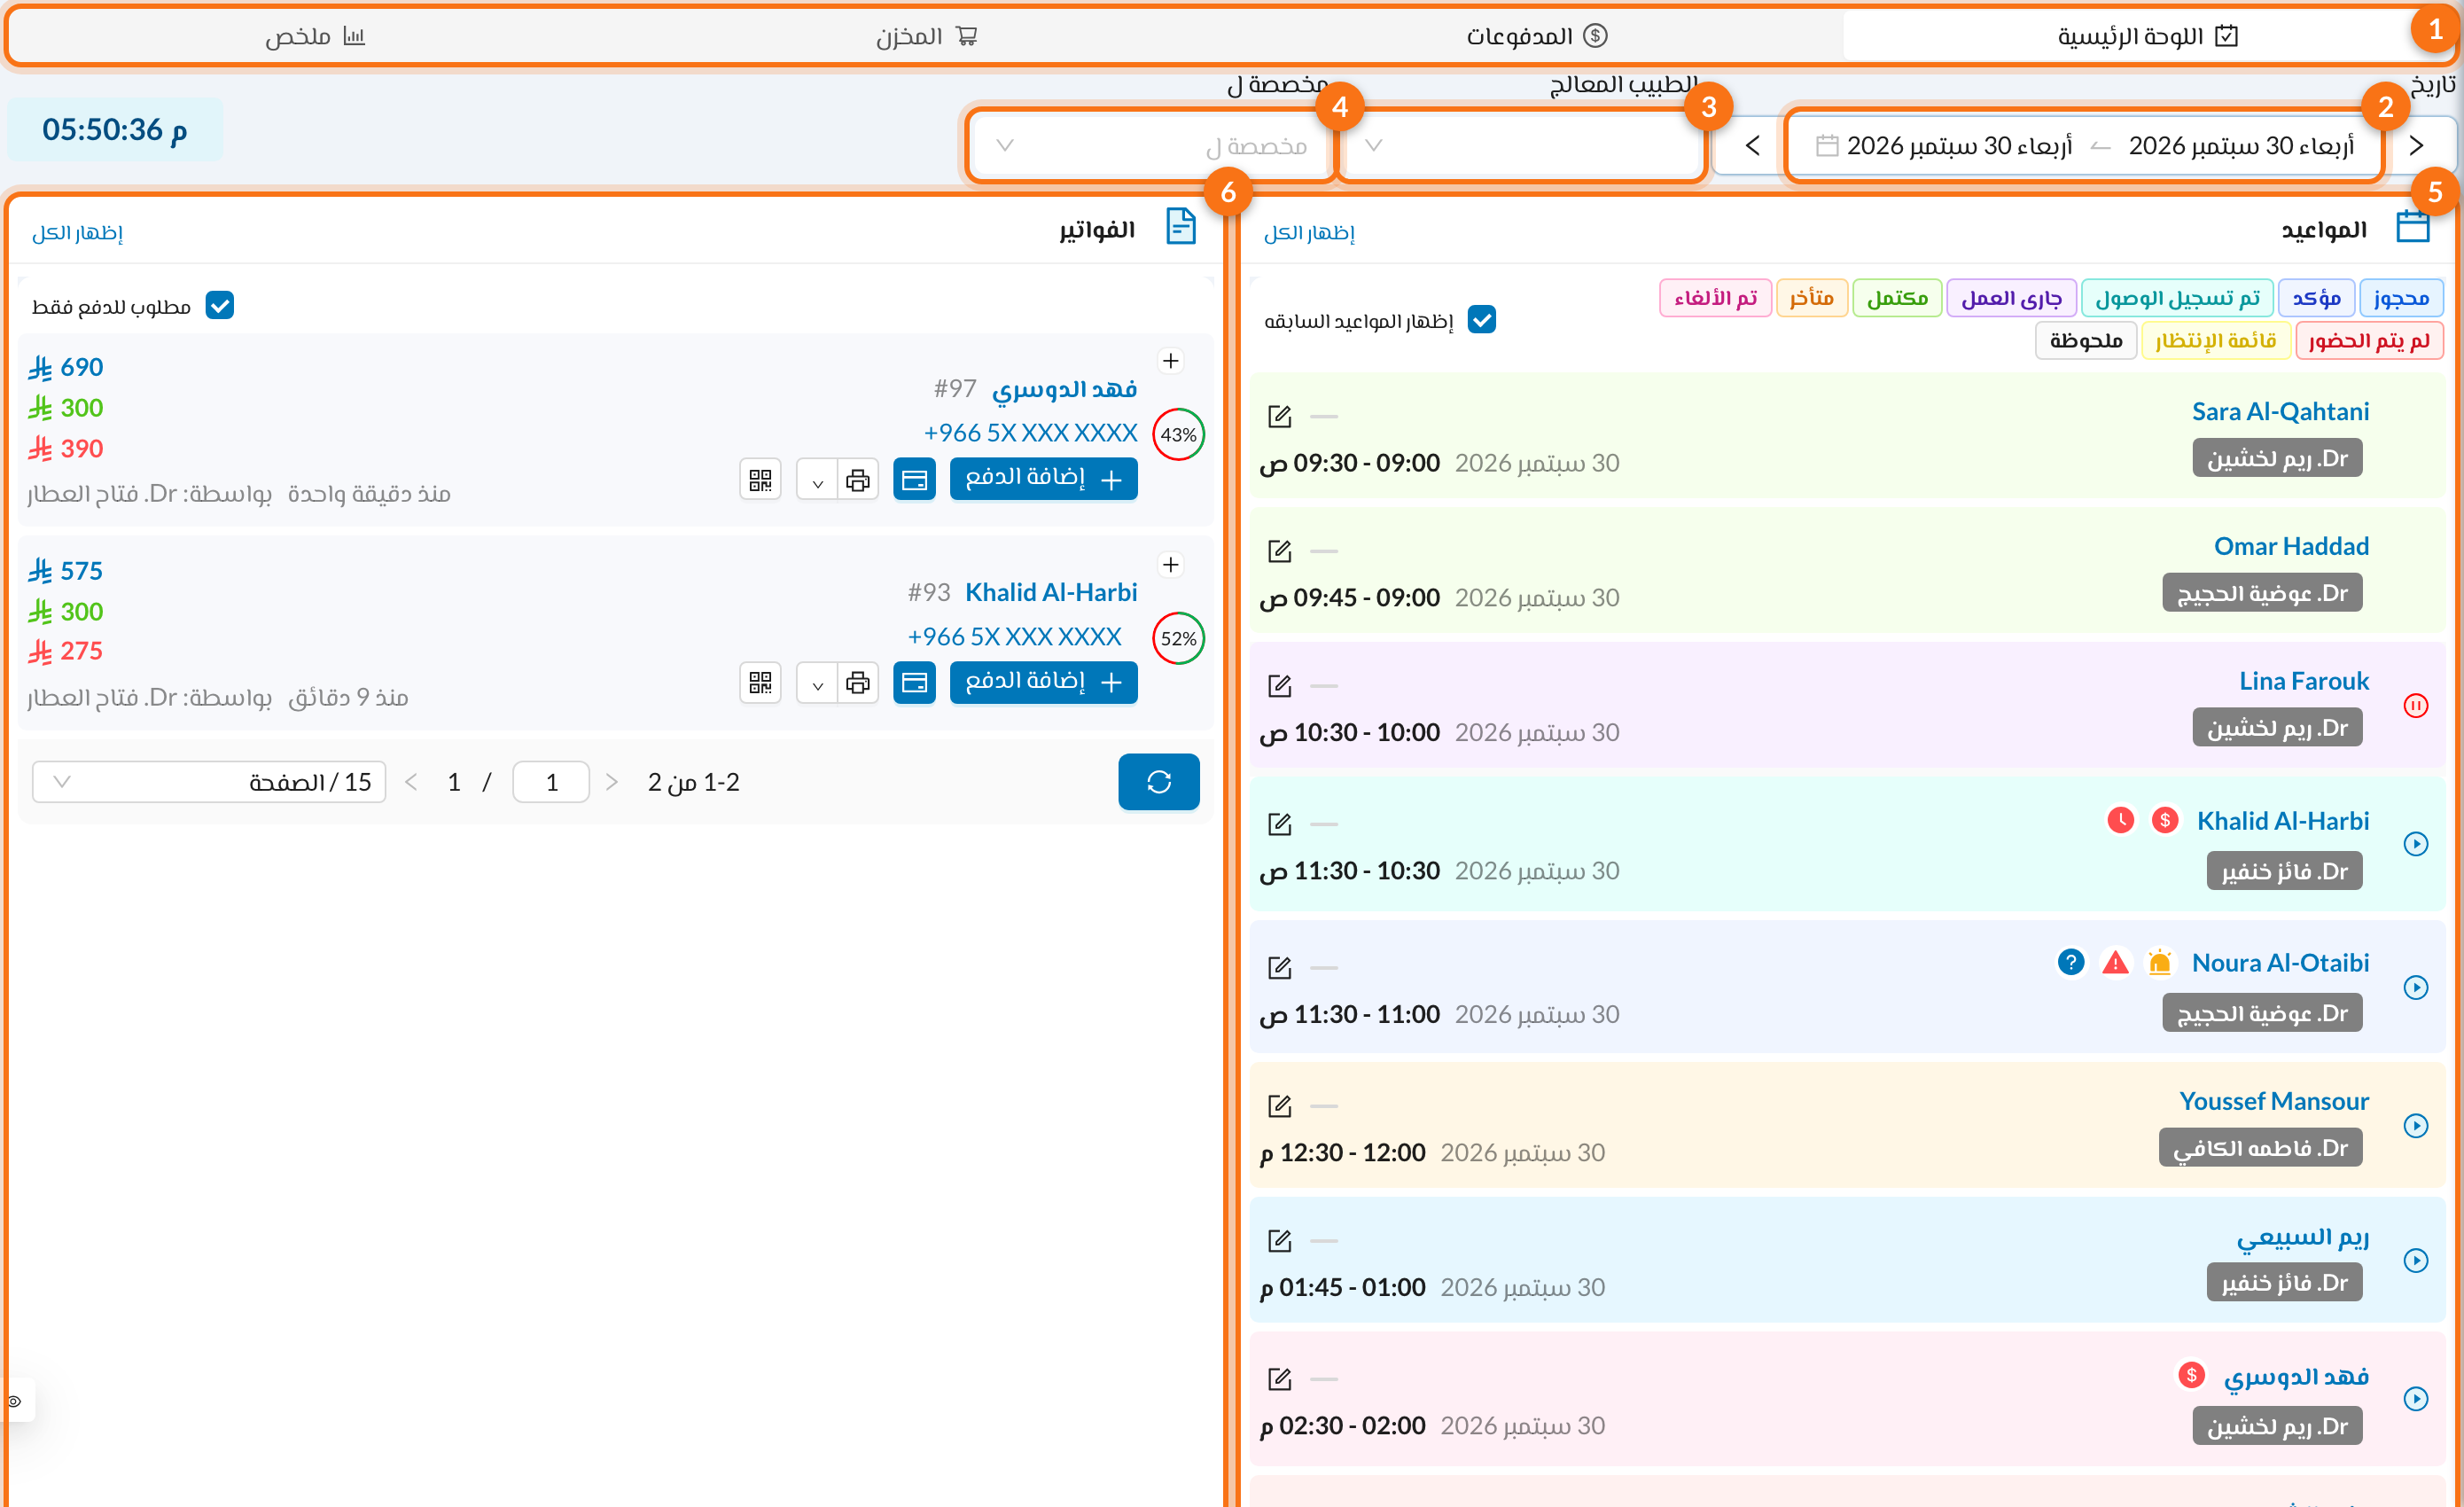
Task: Open the date range picker field
Action: (2084, 146)
